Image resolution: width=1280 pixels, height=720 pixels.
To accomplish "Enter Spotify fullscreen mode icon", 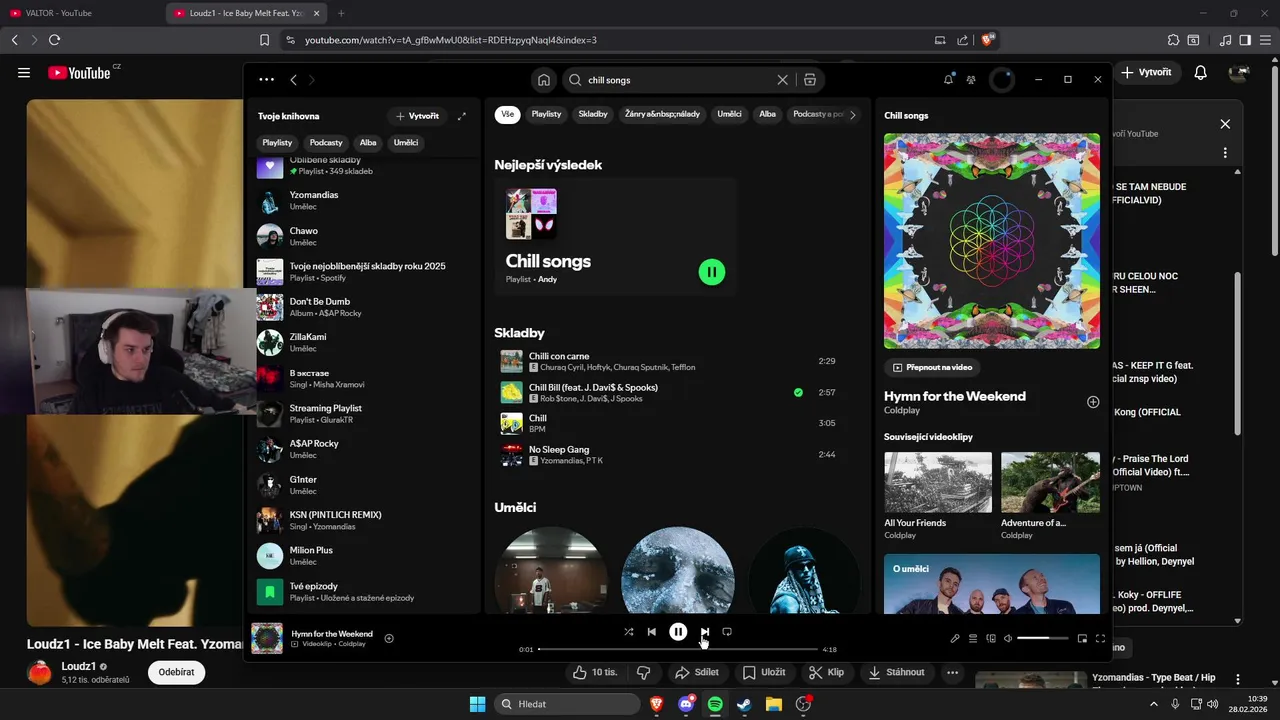I will tap(1101, 639).
